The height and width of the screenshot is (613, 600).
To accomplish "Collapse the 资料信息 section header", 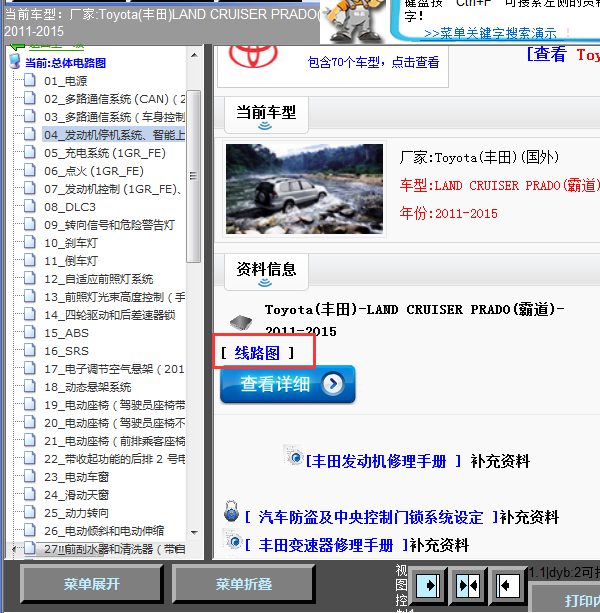I will 266,272.
